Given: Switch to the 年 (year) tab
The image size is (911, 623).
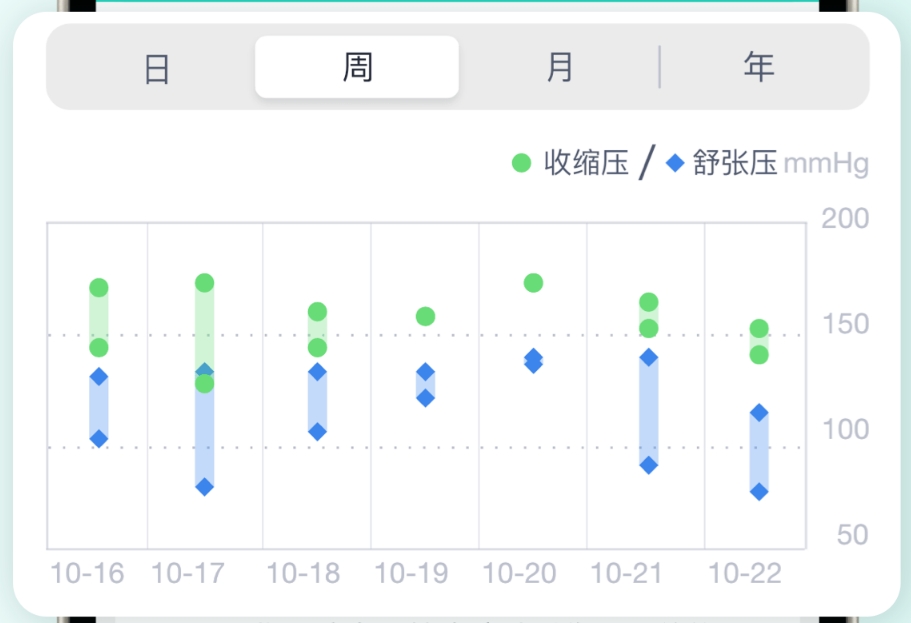Looking at the screenshot, I should 759,68.
